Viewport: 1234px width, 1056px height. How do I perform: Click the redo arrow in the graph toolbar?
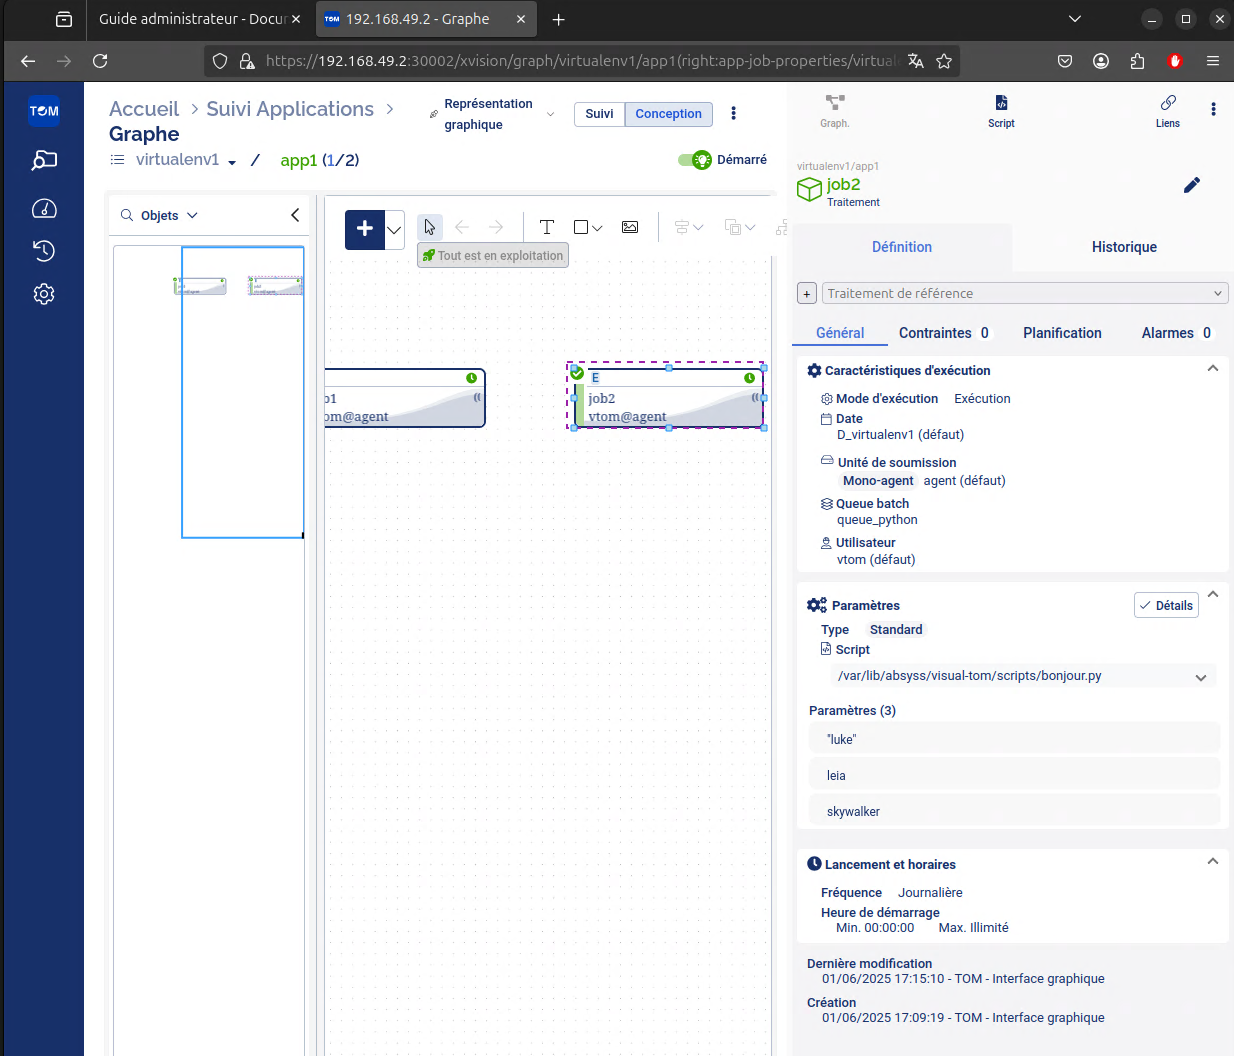pyautogui.click(x=496, y=227)
